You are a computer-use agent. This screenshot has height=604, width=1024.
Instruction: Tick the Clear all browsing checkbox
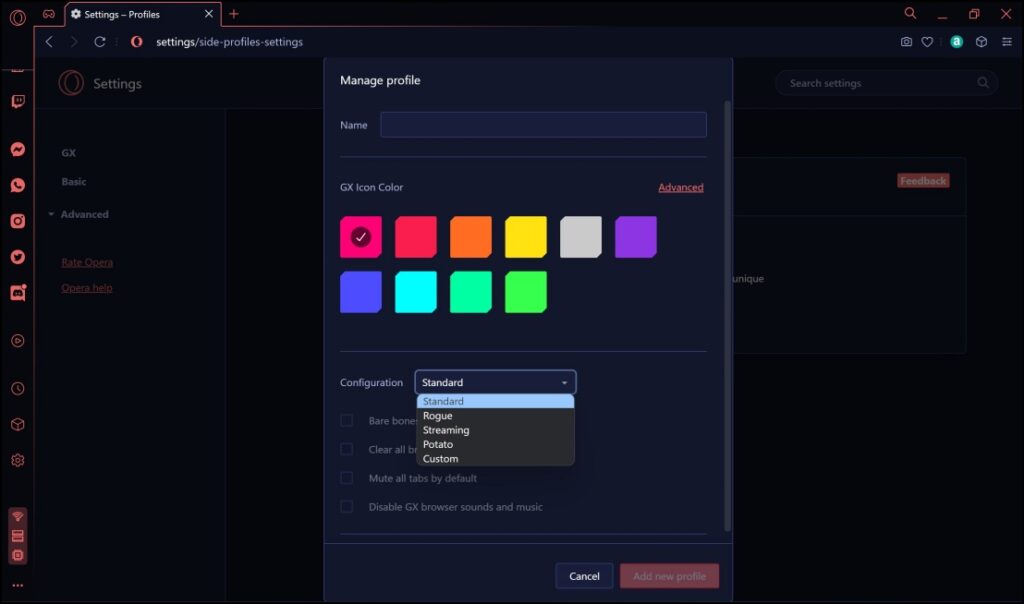pos(347,449)
